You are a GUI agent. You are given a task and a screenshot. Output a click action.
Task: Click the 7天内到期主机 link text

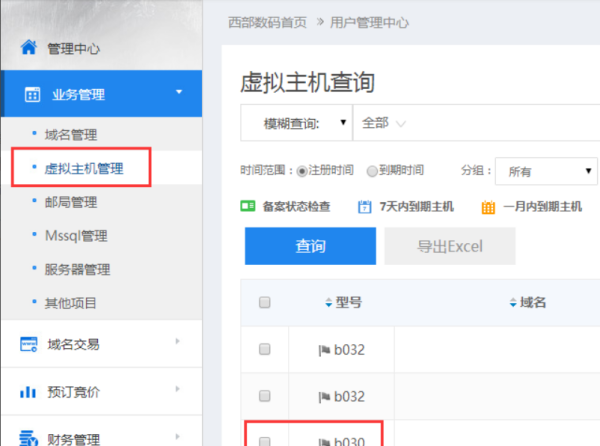pos(417,207)
